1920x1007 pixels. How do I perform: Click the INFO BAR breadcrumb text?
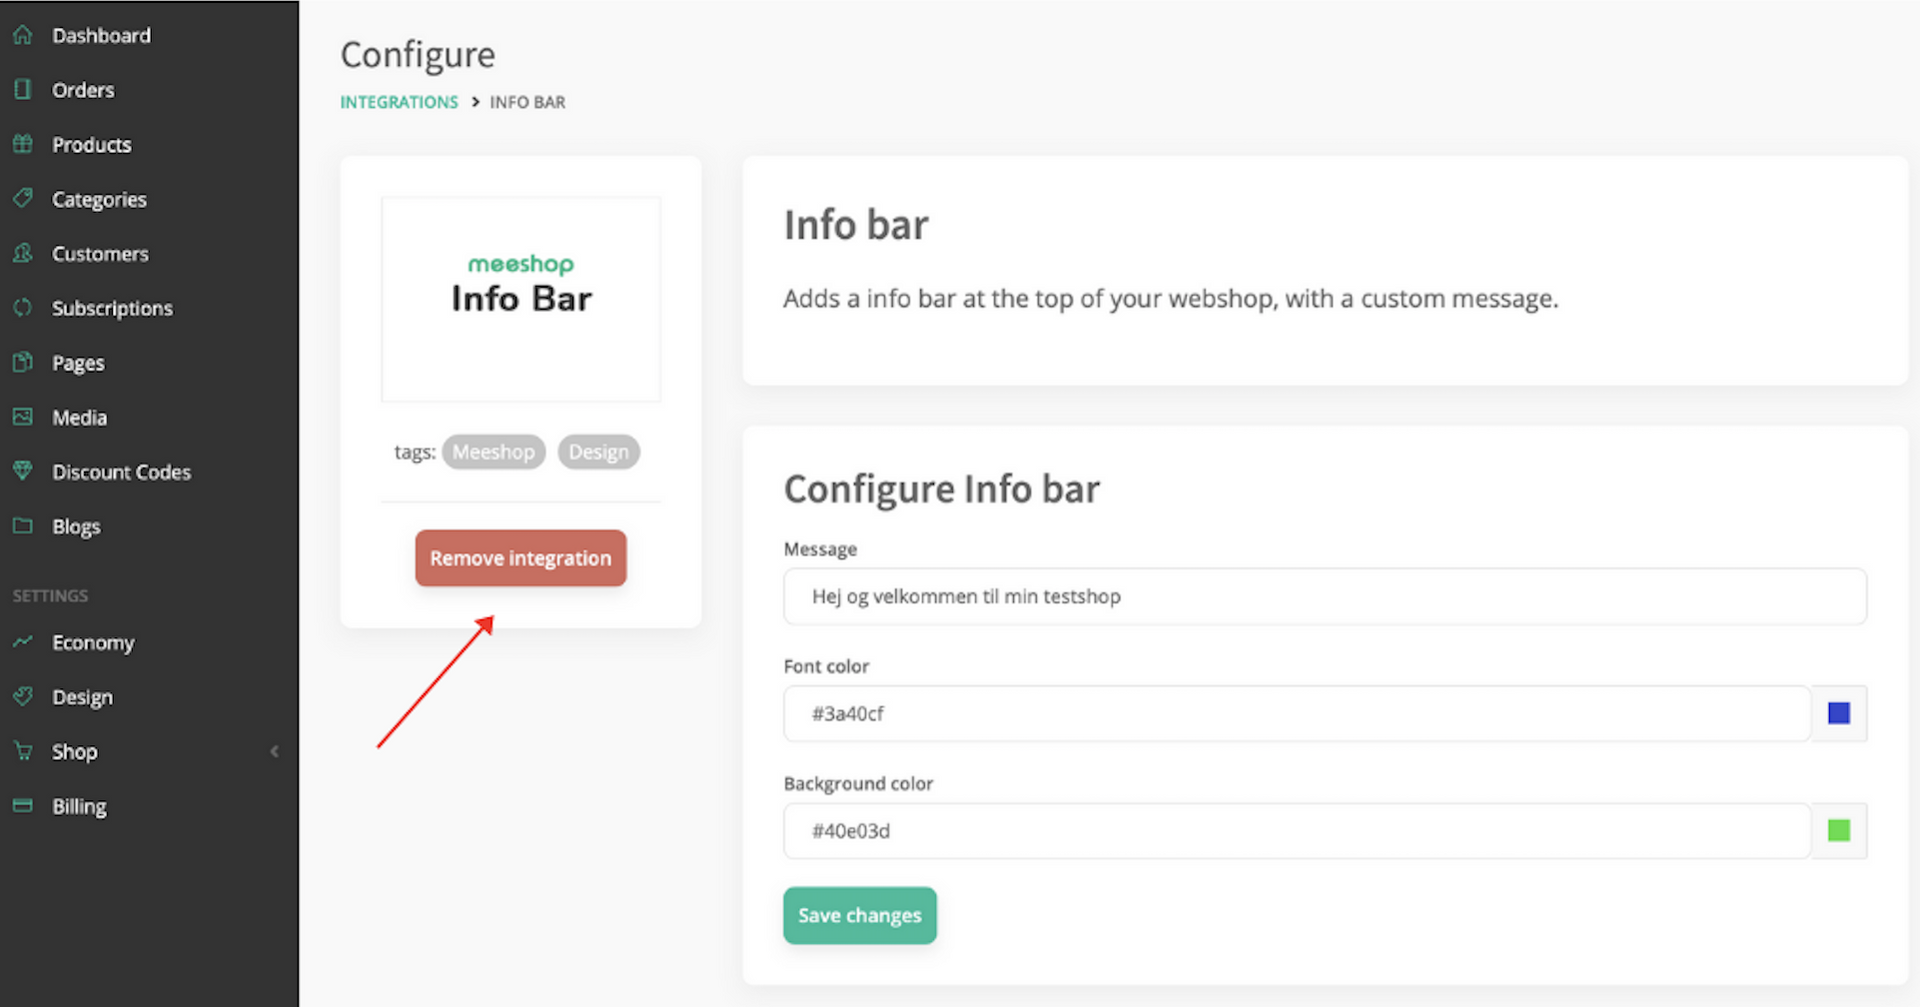(527, 102)
